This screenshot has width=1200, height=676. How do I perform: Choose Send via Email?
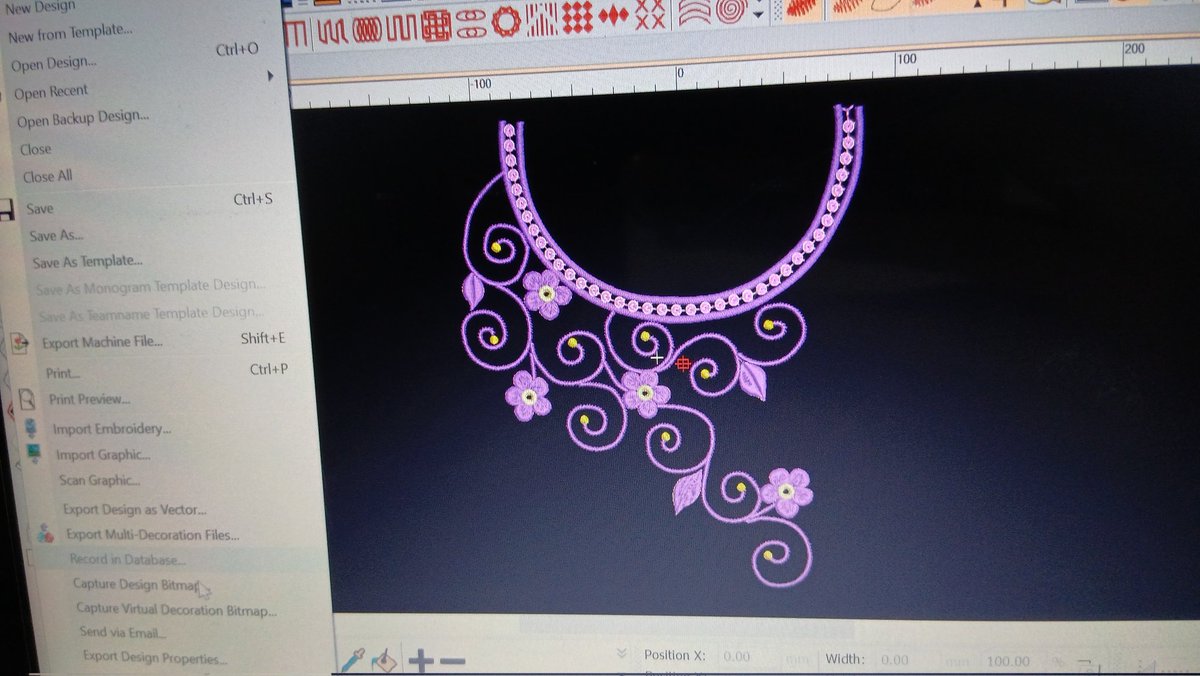pyautogui.click(x=123, y=633)
